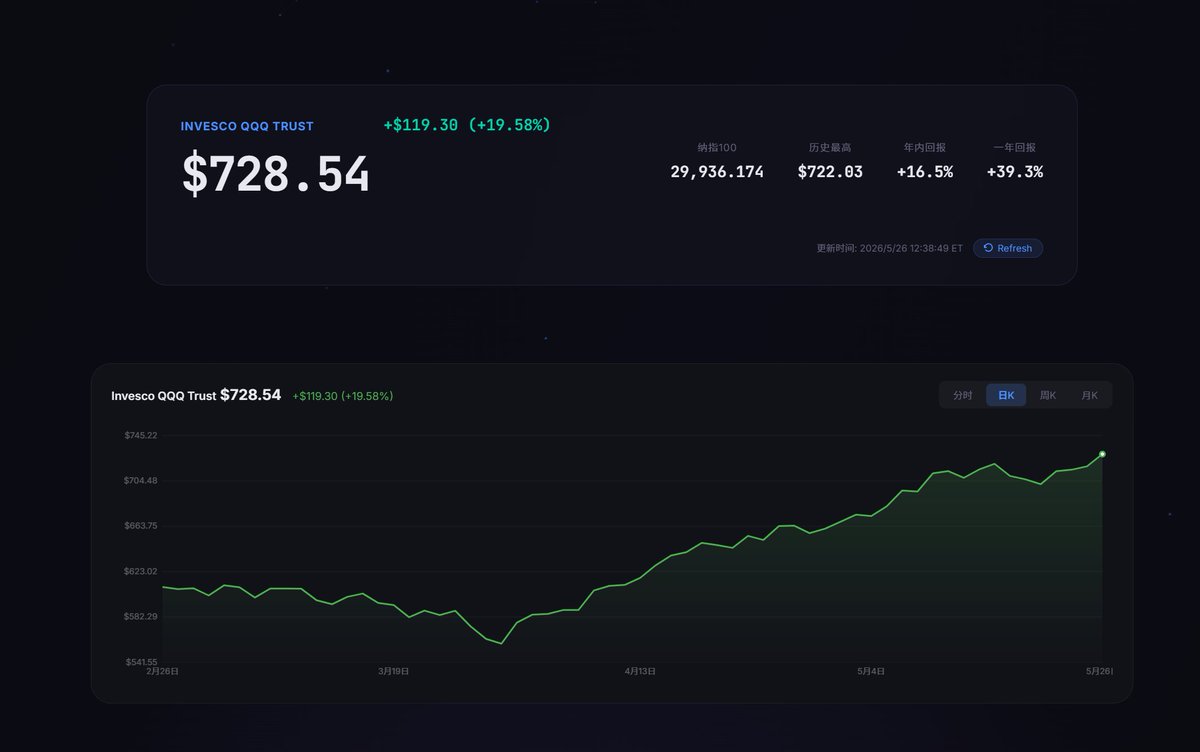Click the $582.29 y-axis label
The image size is (1200, 752).
[x=140, y=616]
